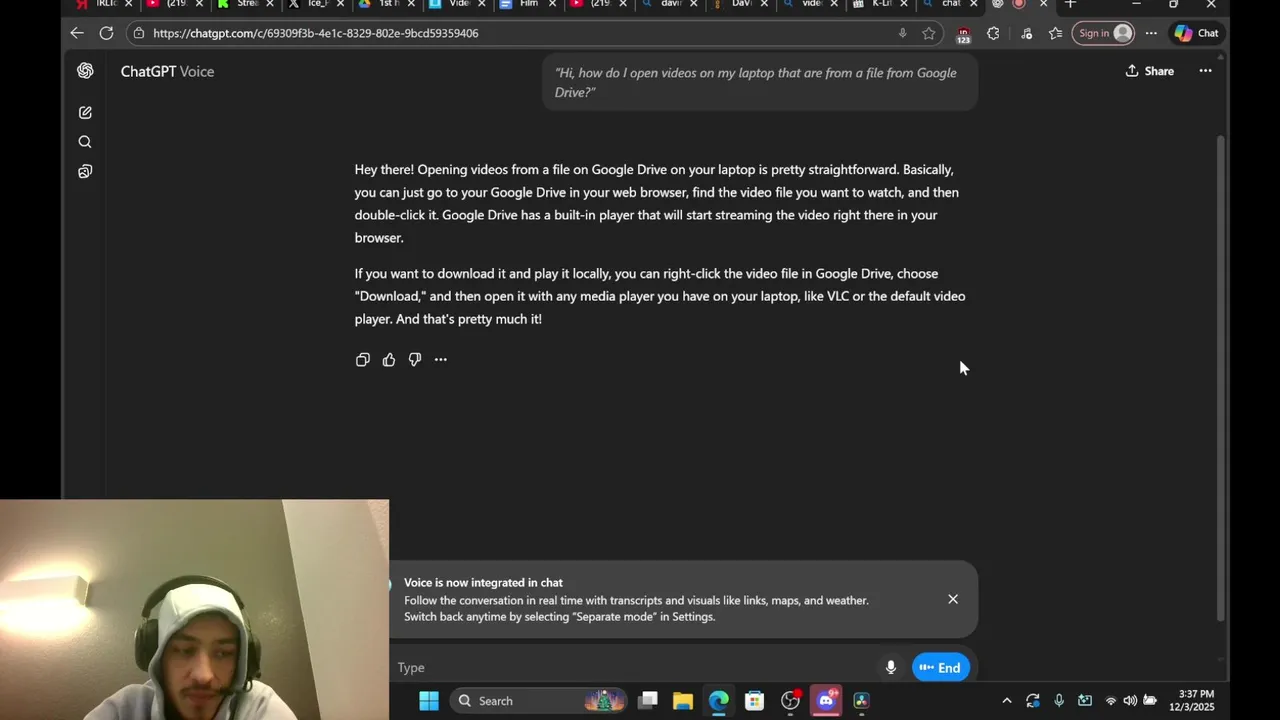Open more actions under the response
The image size is (1280, 720).
(x=441, y=360)
